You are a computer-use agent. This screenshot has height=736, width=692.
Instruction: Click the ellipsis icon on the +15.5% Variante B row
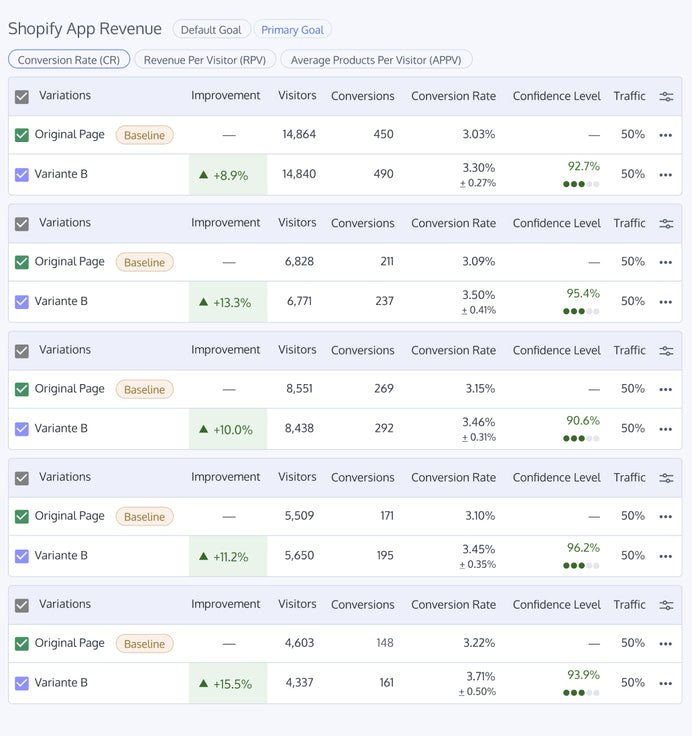[x=666, y=683]
